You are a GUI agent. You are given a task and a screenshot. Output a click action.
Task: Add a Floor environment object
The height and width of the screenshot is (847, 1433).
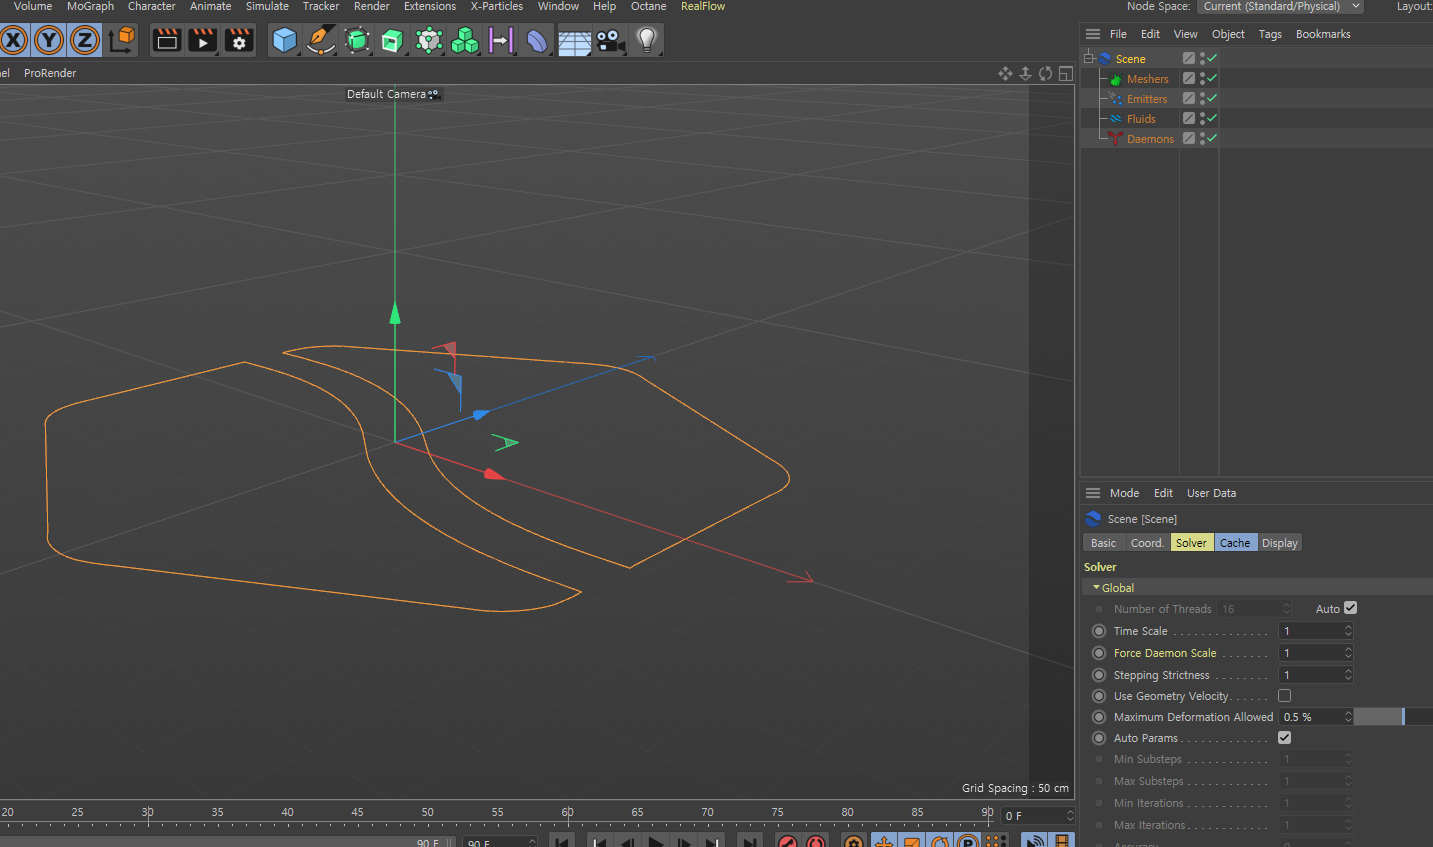(574, 40)
